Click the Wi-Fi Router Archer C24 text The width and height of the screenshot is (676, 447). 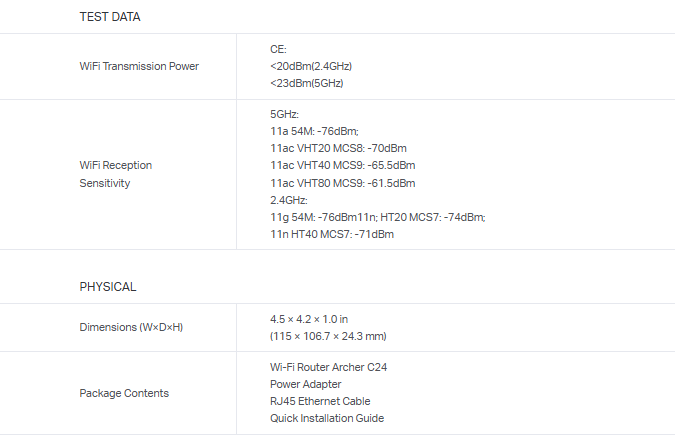click(x=328, y=367)
